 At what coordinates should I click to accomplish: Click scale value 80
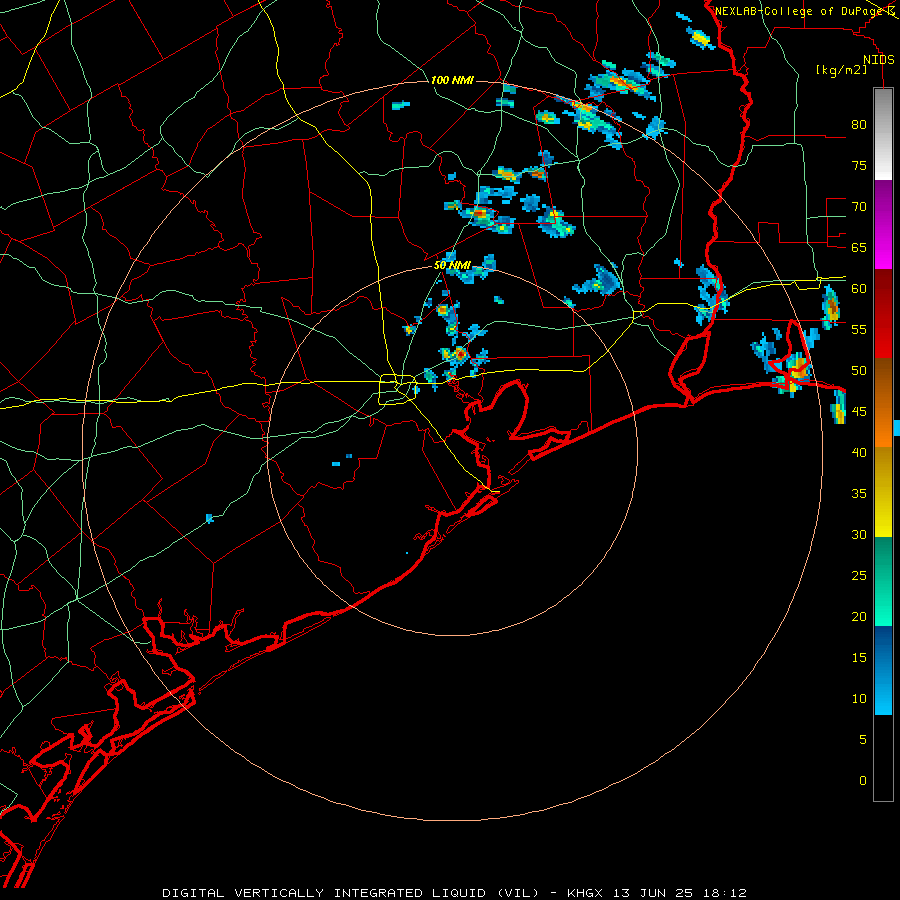[x=859, y=125]
